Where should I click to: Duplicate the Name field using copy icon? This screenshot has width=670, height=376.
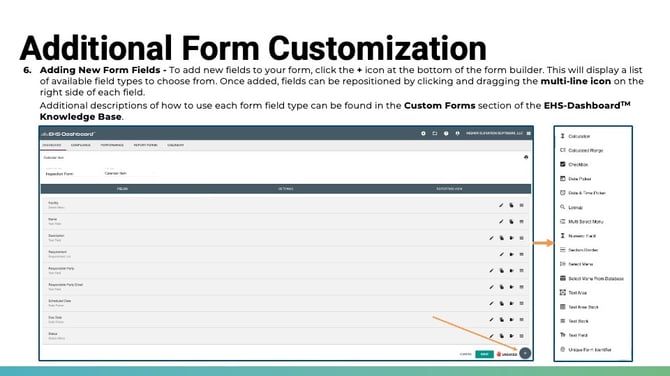511,222
